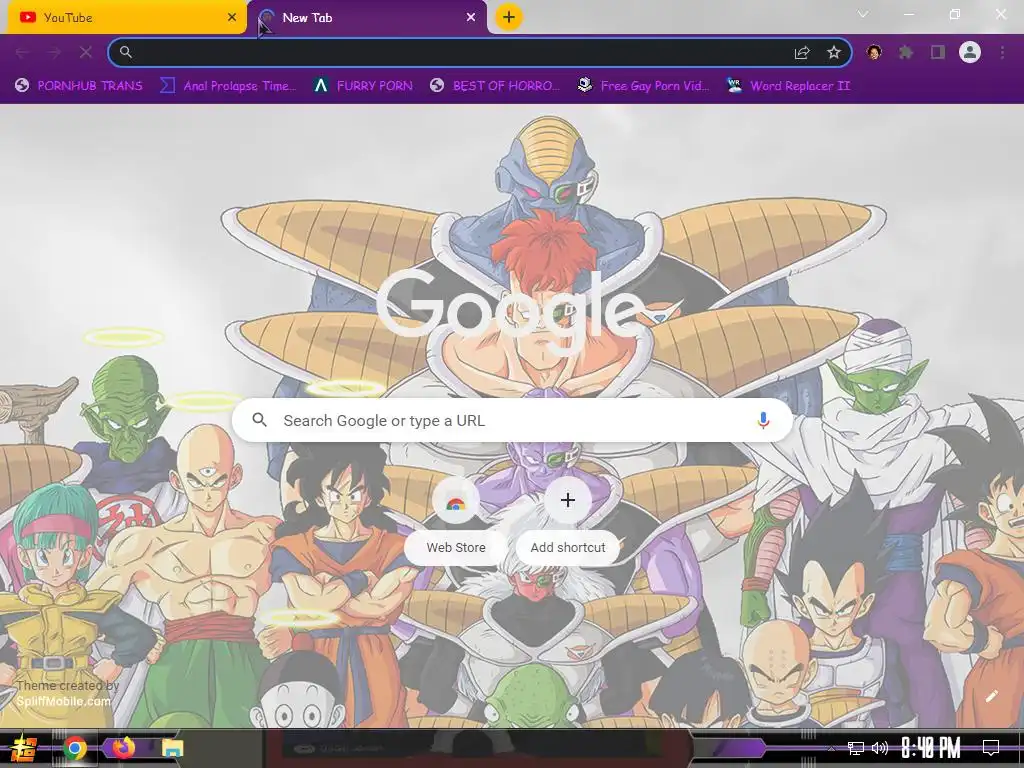The width and height of the screenshot is (1024, 768).
Task: Open File Explorer from taskbar
Action: tap(172, 748)
